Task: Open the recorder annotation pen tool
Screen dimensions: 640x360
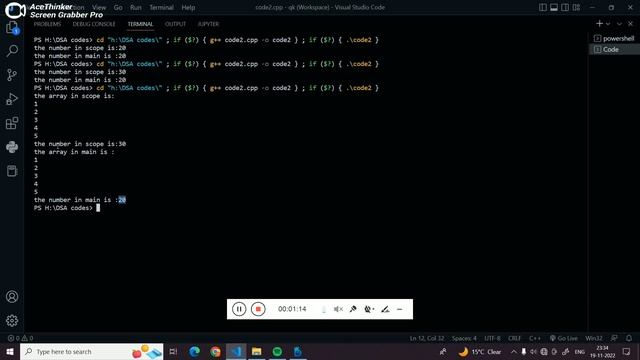Action: (385, 309)
